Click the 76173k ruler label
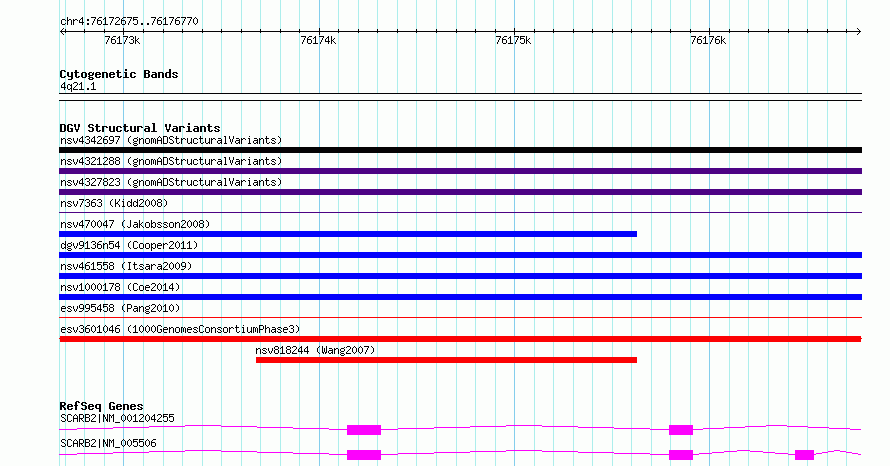Viewport: 890px width, 466px height. pos(122,40)
